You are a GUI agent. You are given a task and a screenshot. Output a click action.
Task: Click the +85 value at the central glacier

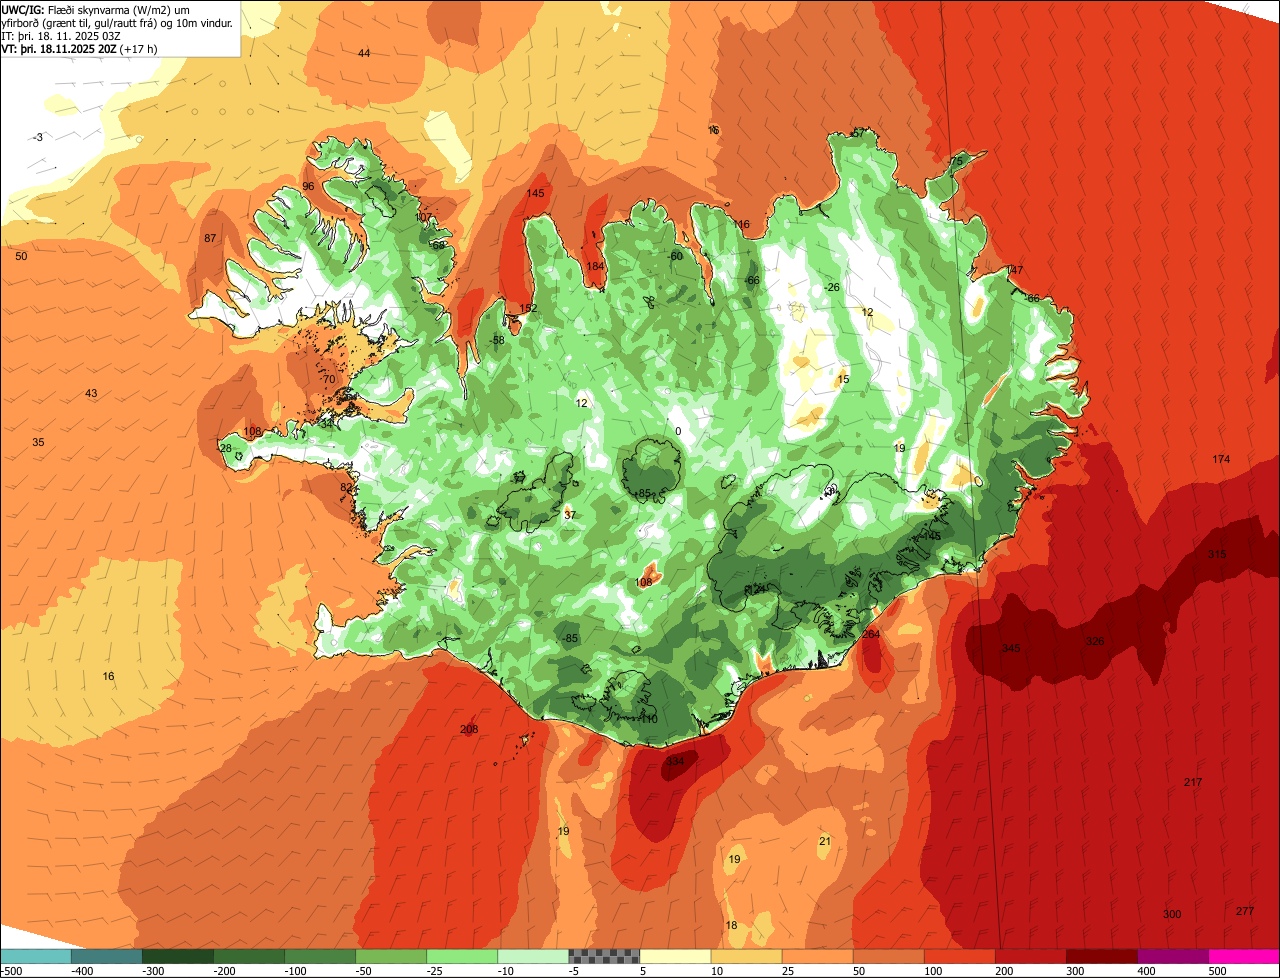[x=642, y=493]
